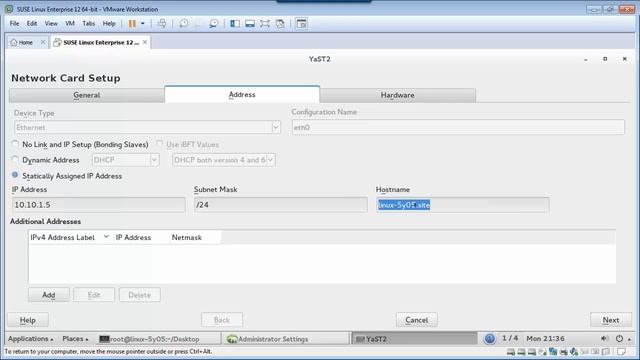Click the Next button
This screenshot has width=640, height=360.
pos(611,320)
